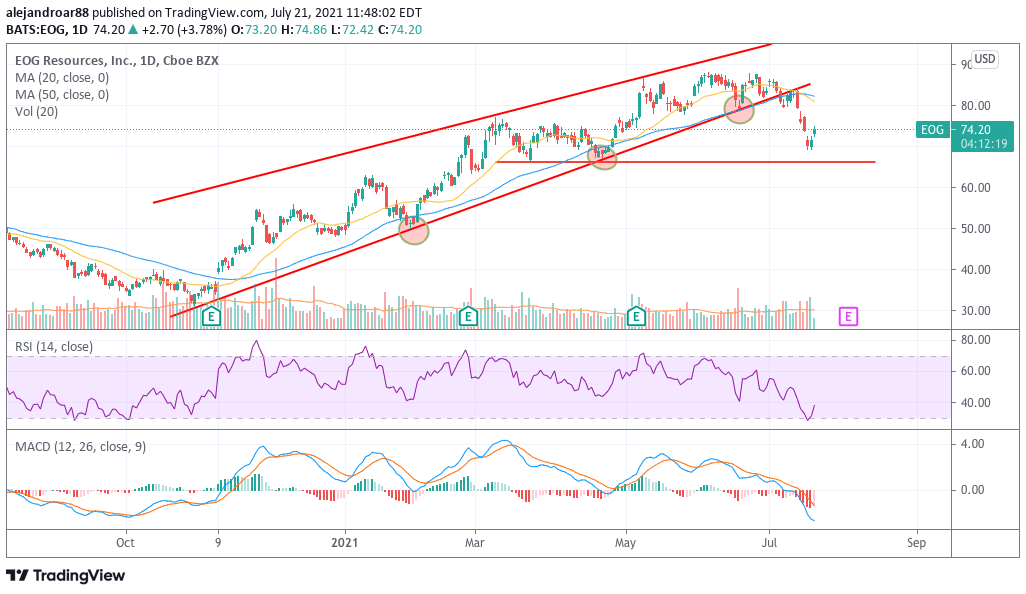Click the MACD 4.00 axis label

click(x=972, y=444)
